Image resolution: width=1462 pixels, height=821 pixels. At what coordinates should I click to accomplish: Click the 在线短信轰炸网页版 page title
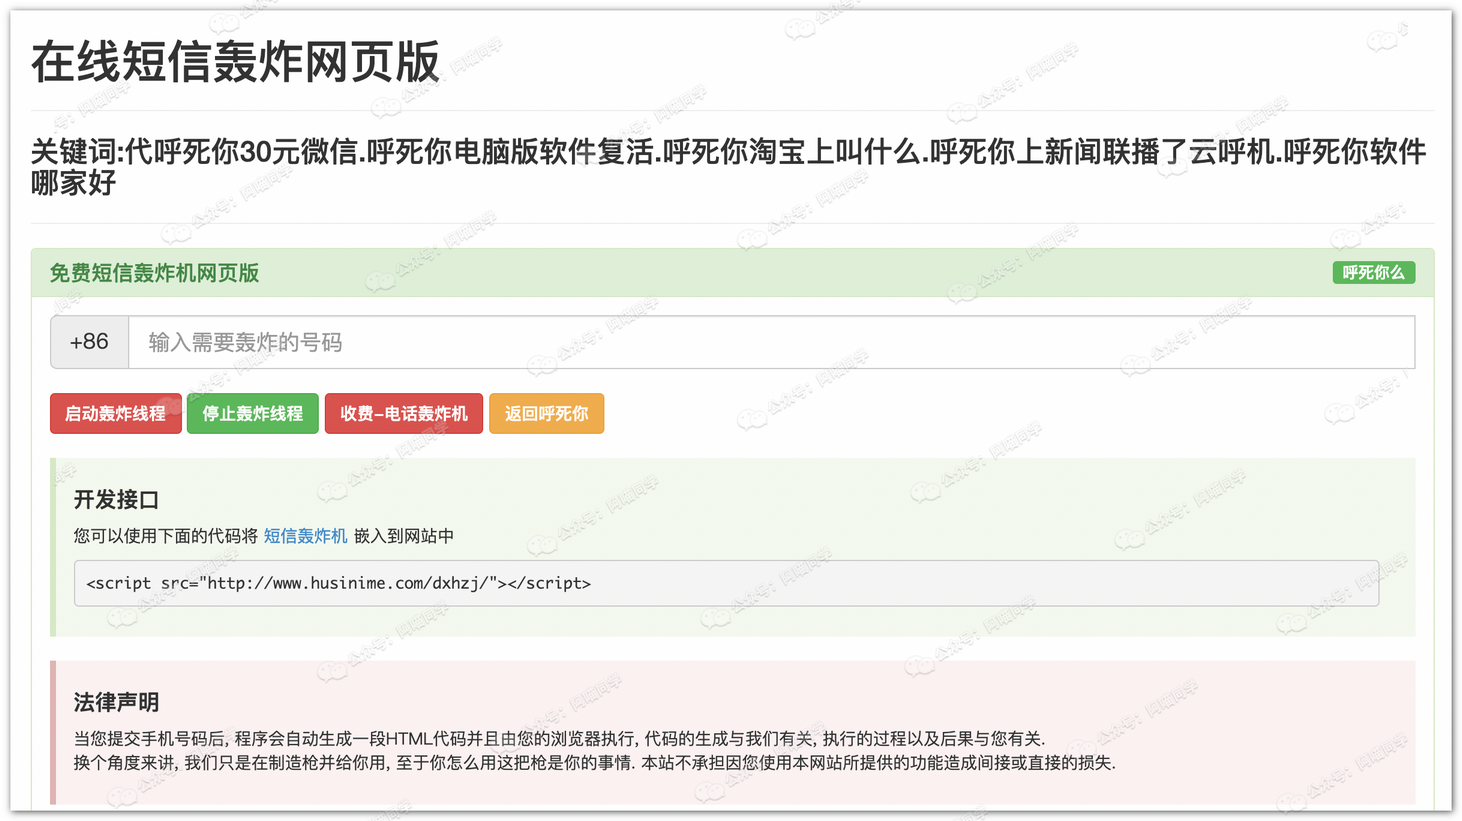235,62
